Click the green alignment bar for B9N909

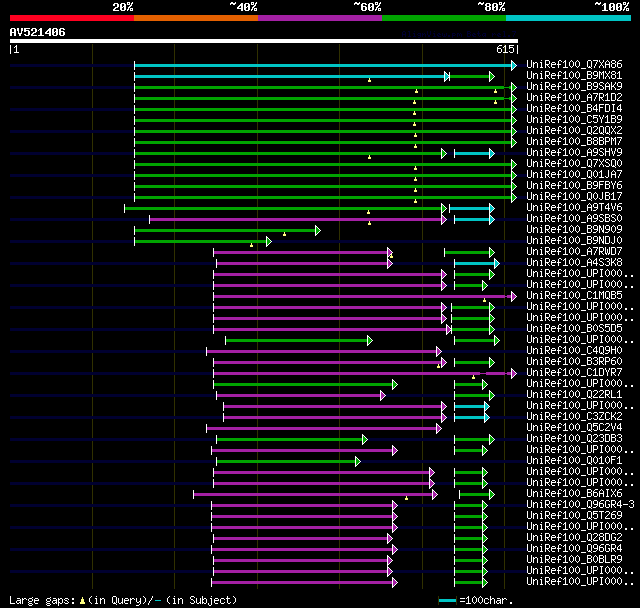click(x=227, y=231)
